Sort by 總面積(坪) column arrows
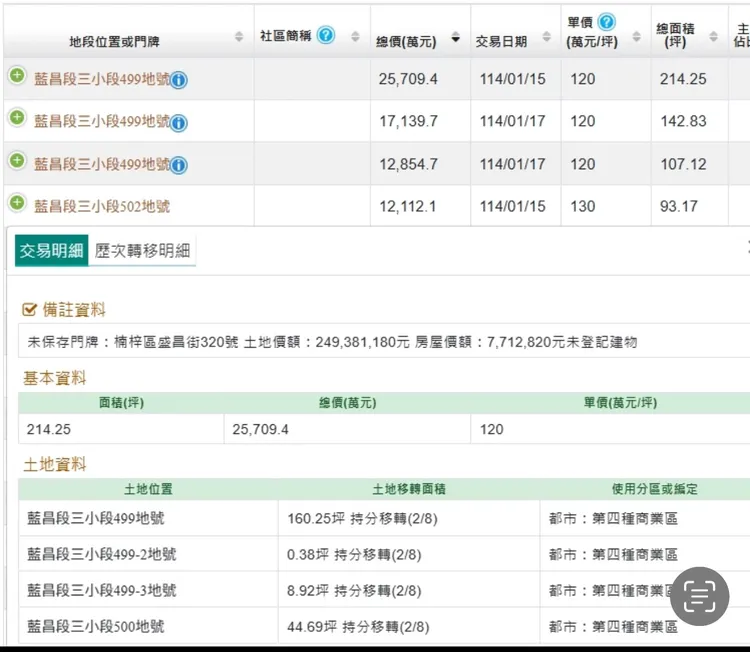This screenshot has width=750, height=652. (714, 36)
